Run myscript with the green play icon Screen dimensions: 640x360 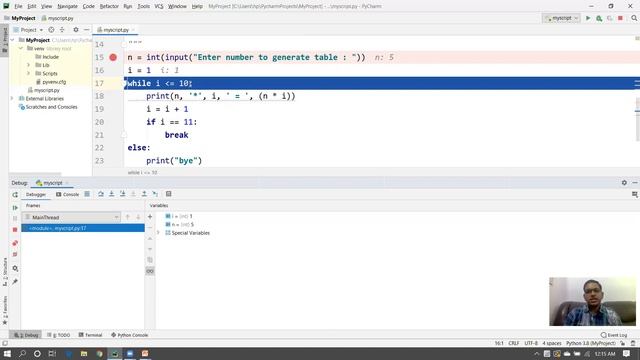click(x=588, y=18)
